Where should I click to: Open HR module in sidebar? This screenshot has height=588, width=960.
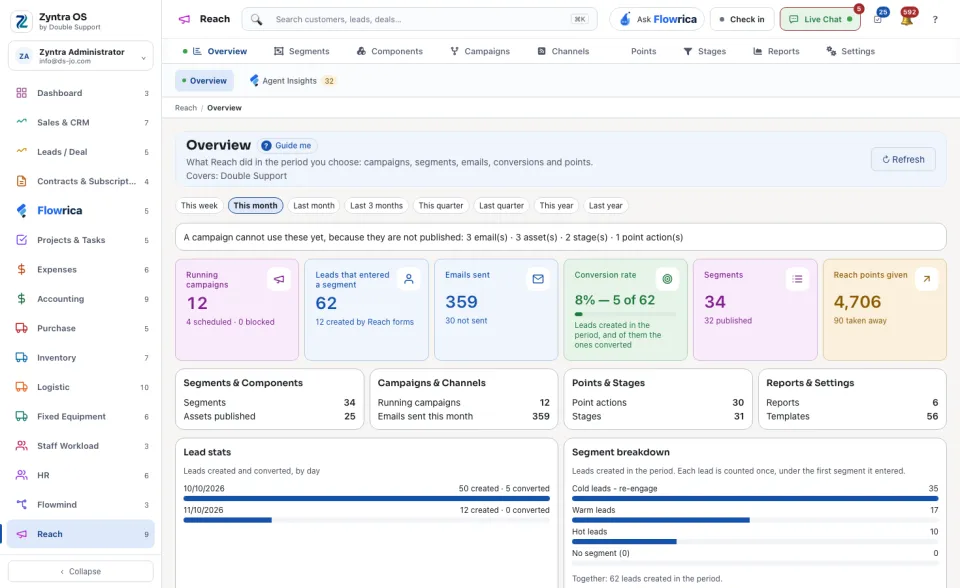[81, 475]
